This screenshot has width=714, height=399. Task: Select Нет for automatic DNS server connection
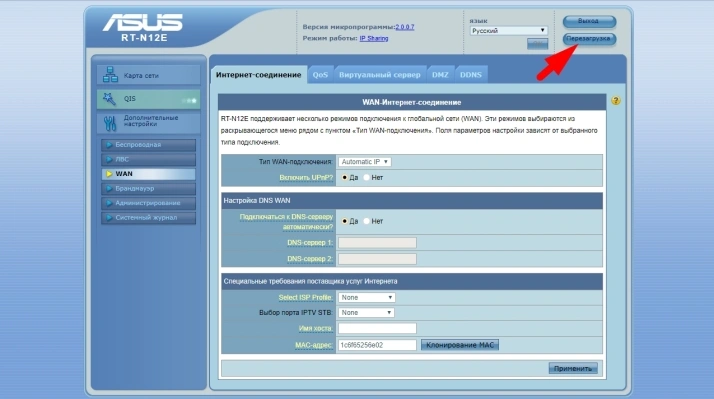(367, 221)
